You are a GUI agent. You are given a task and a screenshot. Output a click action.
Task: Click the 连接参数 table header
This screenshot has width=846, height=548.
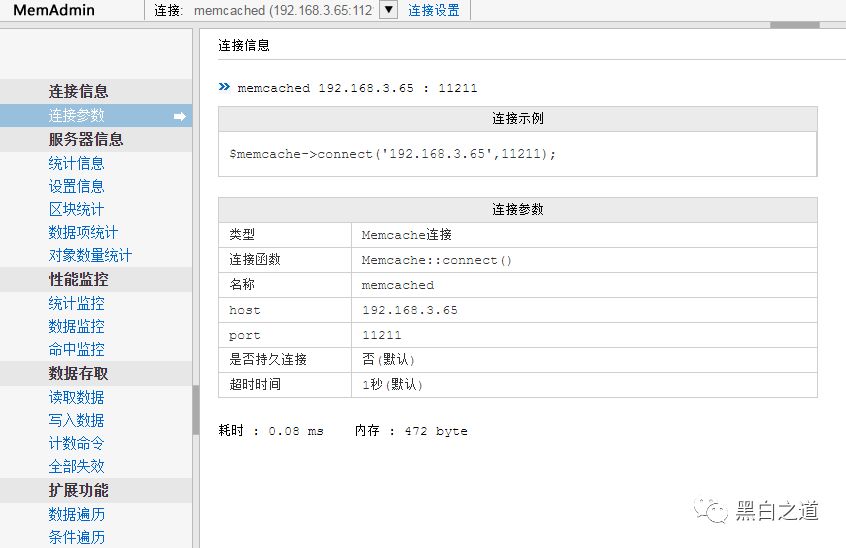click(x=517, y=209)
